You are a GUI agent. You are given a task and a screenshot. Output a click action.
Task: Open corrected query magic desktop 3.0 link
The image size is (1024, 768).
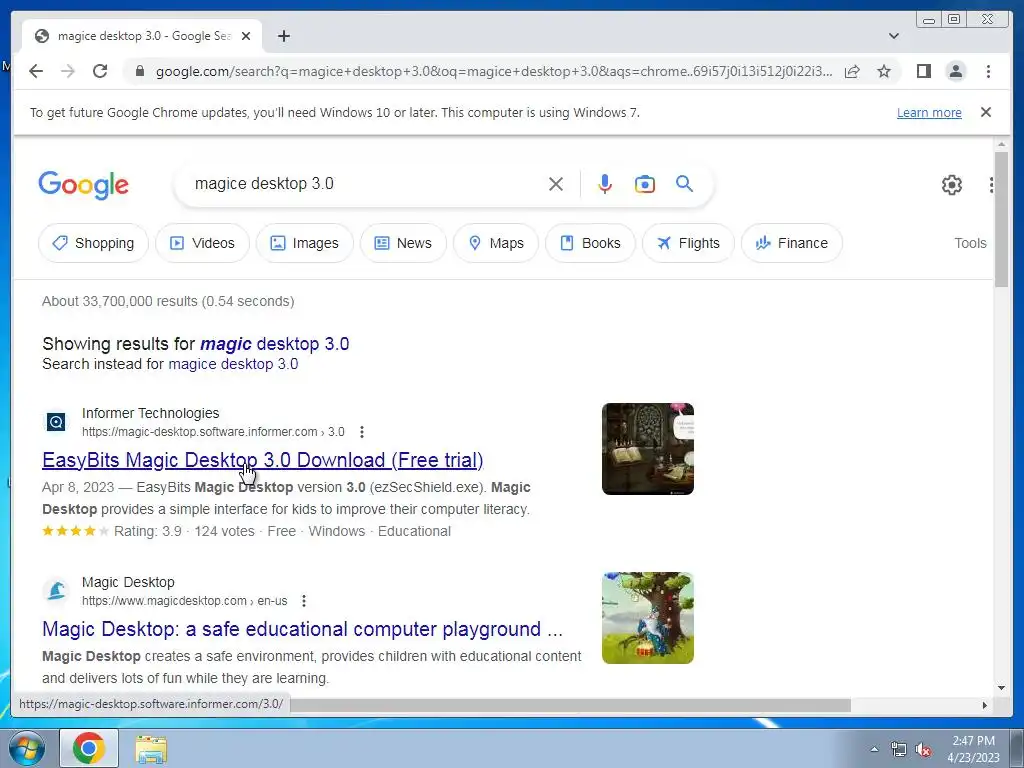pyautogui.click(x=274, y=344)
